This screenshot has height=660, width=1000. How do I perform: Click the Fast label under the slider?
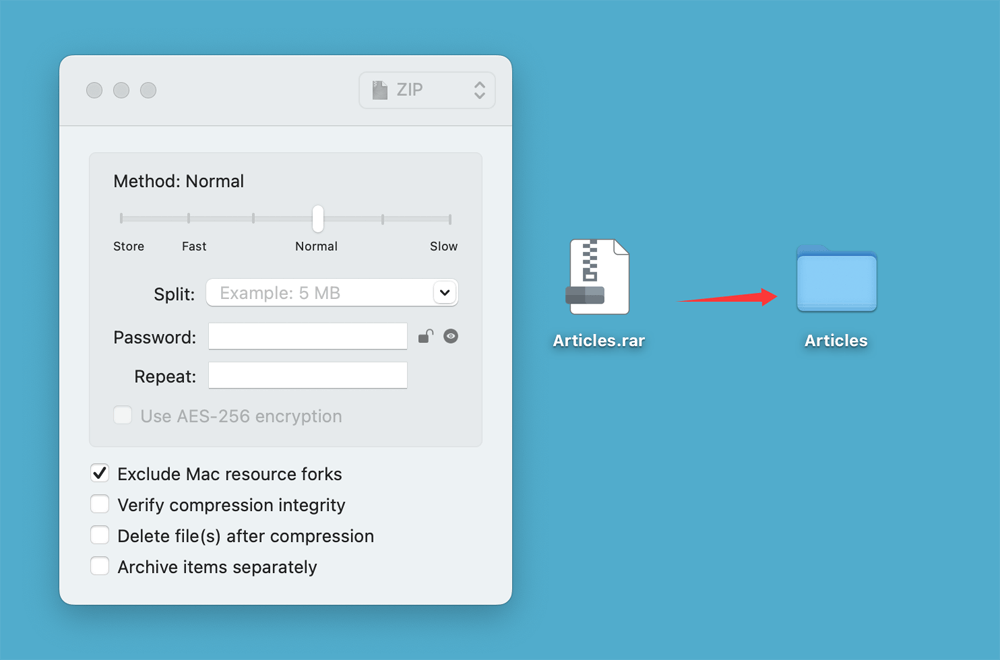[194, 246]
